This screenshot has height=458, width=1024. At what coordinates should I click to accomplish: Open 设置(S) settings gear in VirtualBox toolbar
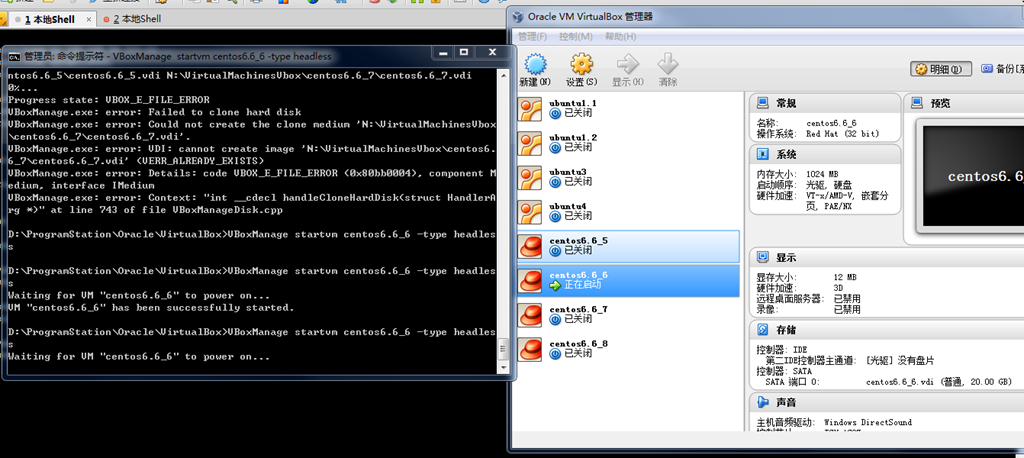[581, 65]
